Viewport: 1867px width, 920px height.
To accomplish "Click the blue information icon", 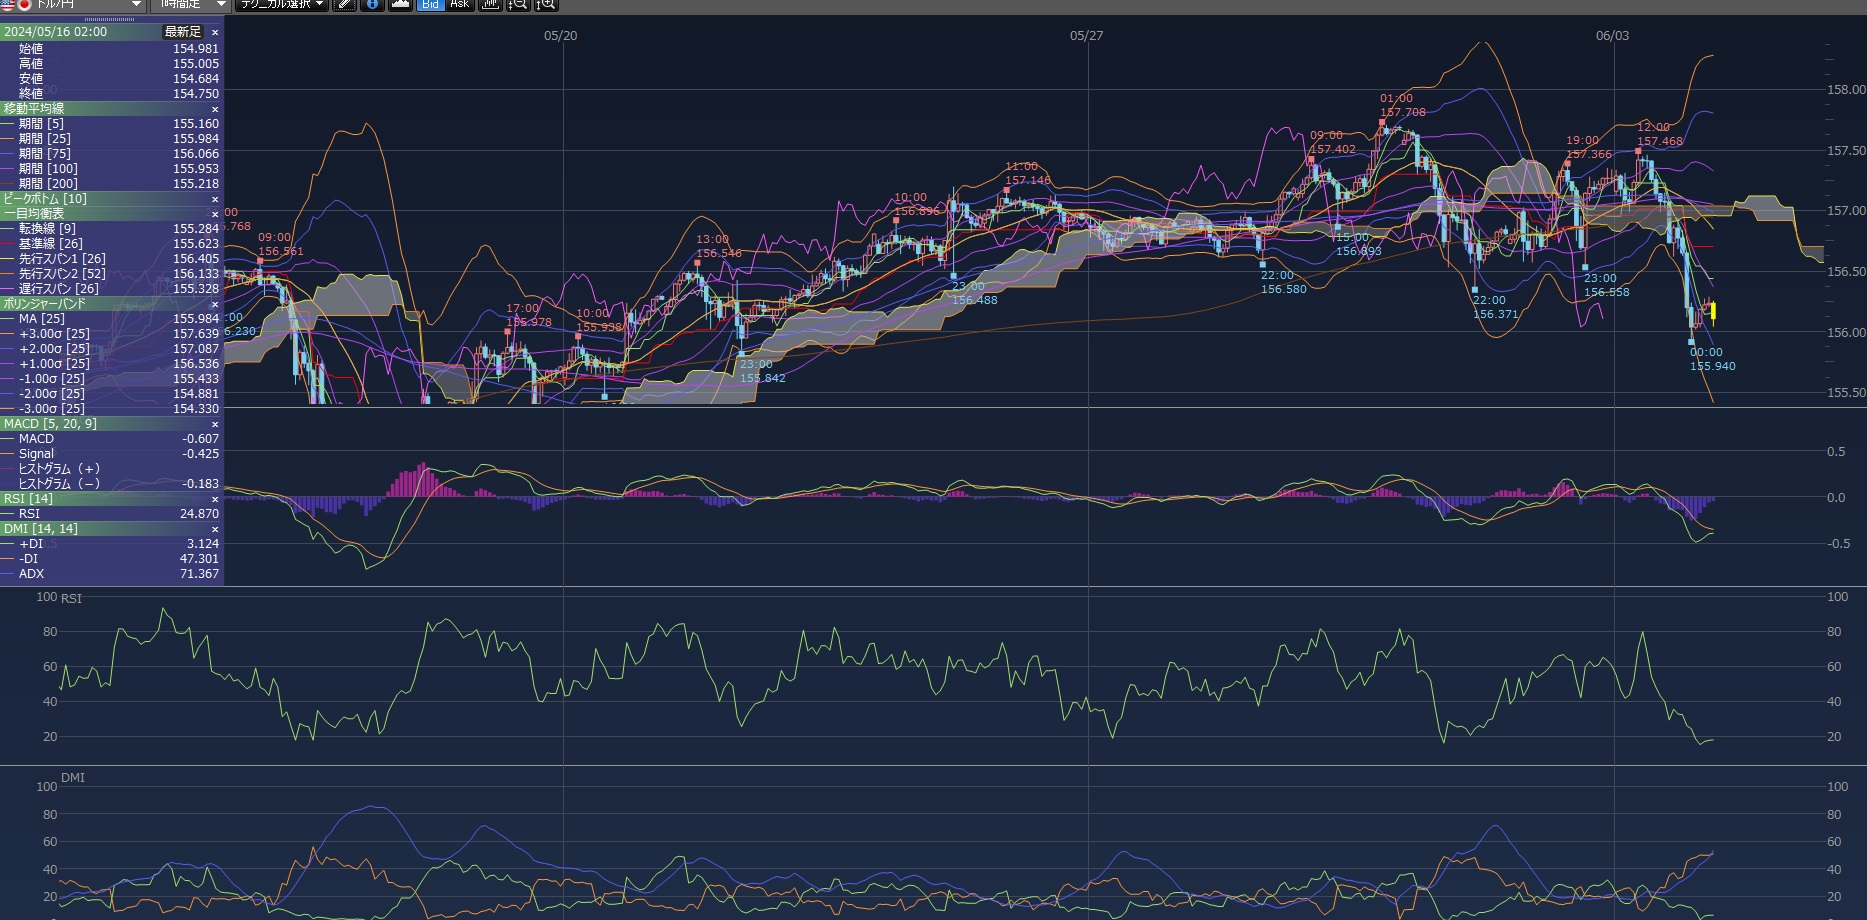I will 372,4.
